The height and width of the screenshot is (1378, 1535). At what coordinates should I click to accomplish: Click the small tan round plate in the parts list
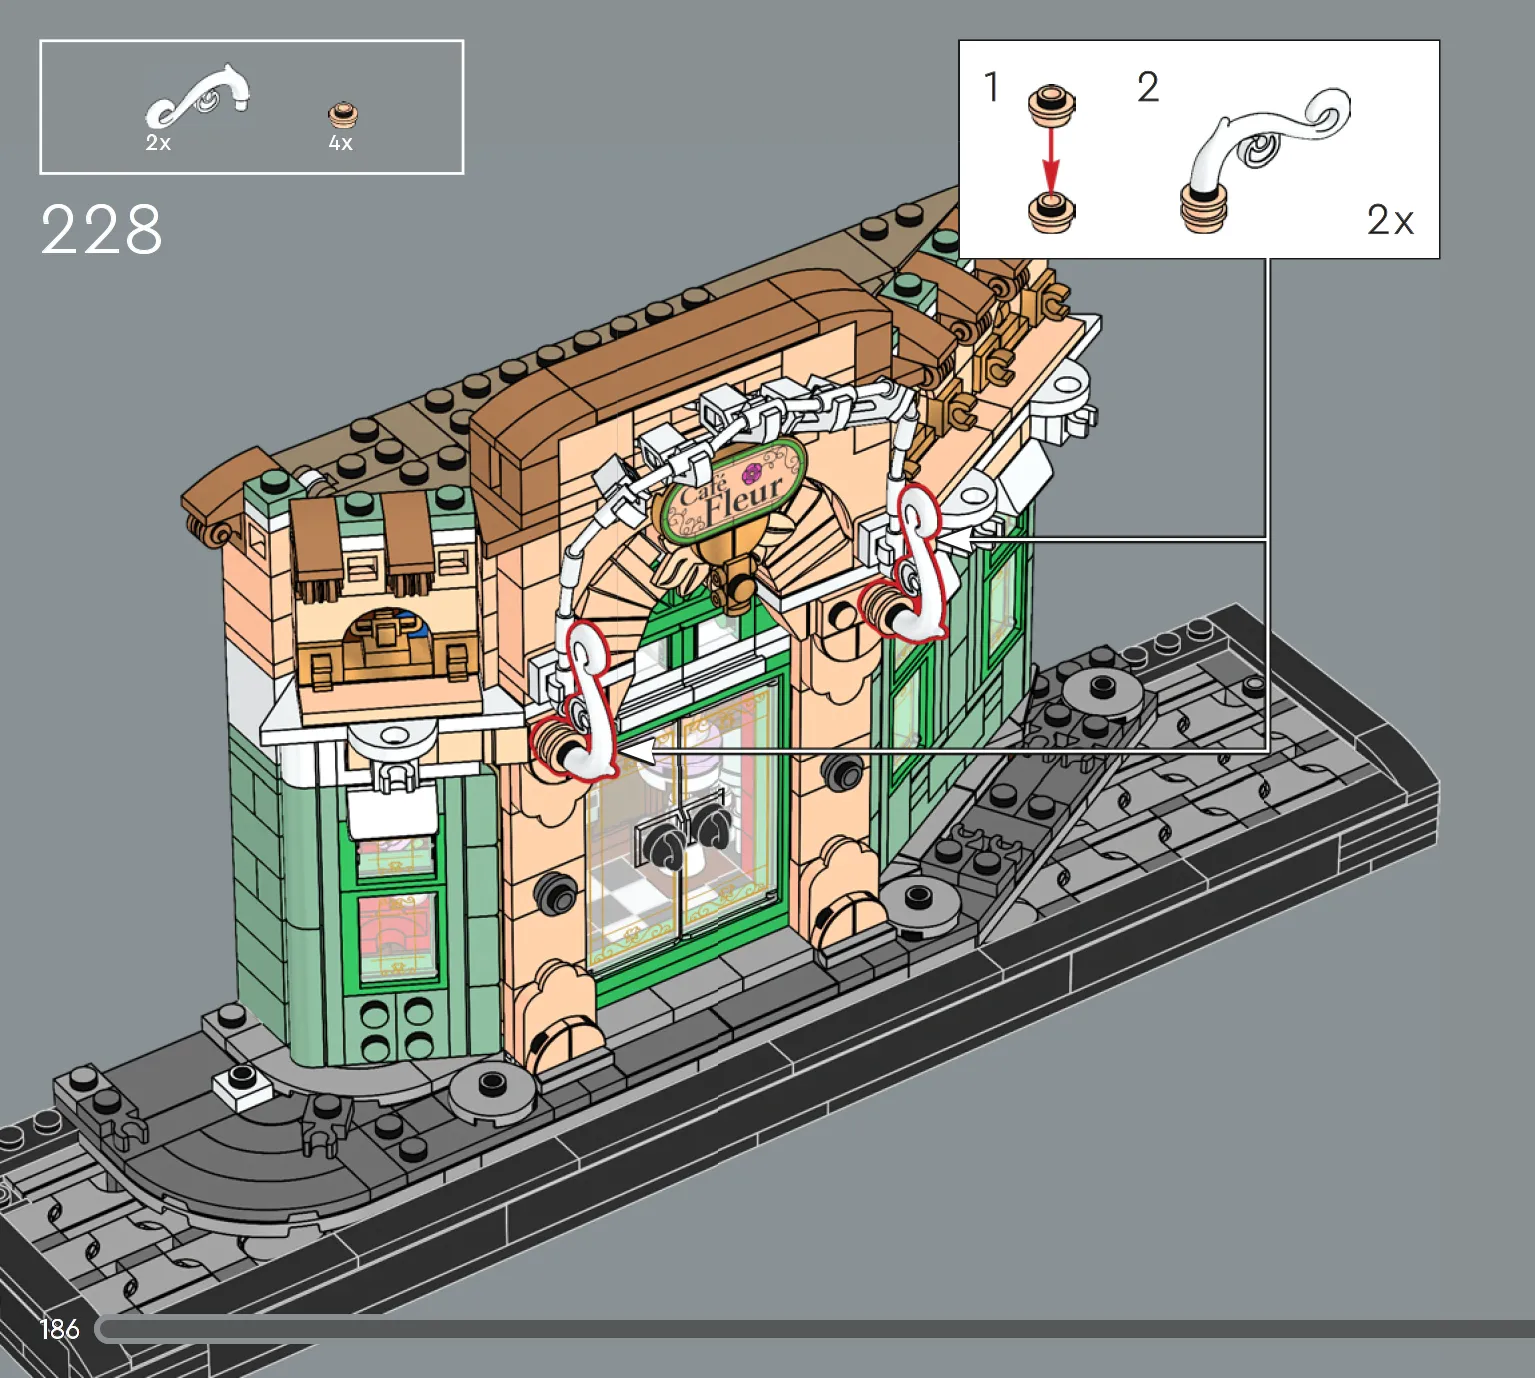point(344,114)
